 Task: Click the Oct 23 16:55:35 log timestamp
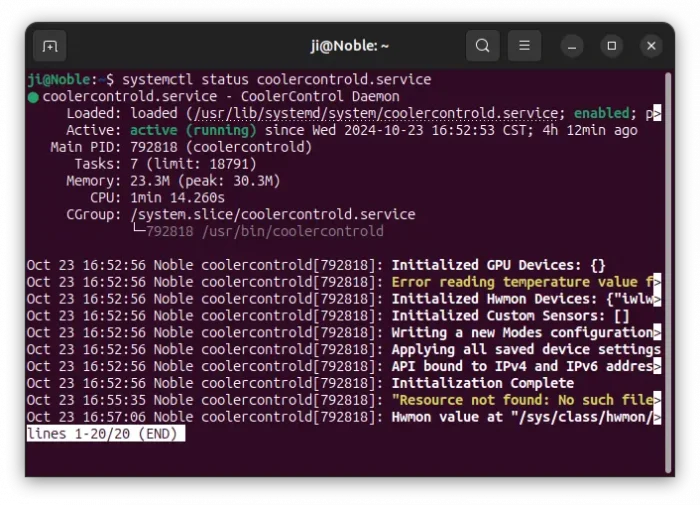coord(86,401)
